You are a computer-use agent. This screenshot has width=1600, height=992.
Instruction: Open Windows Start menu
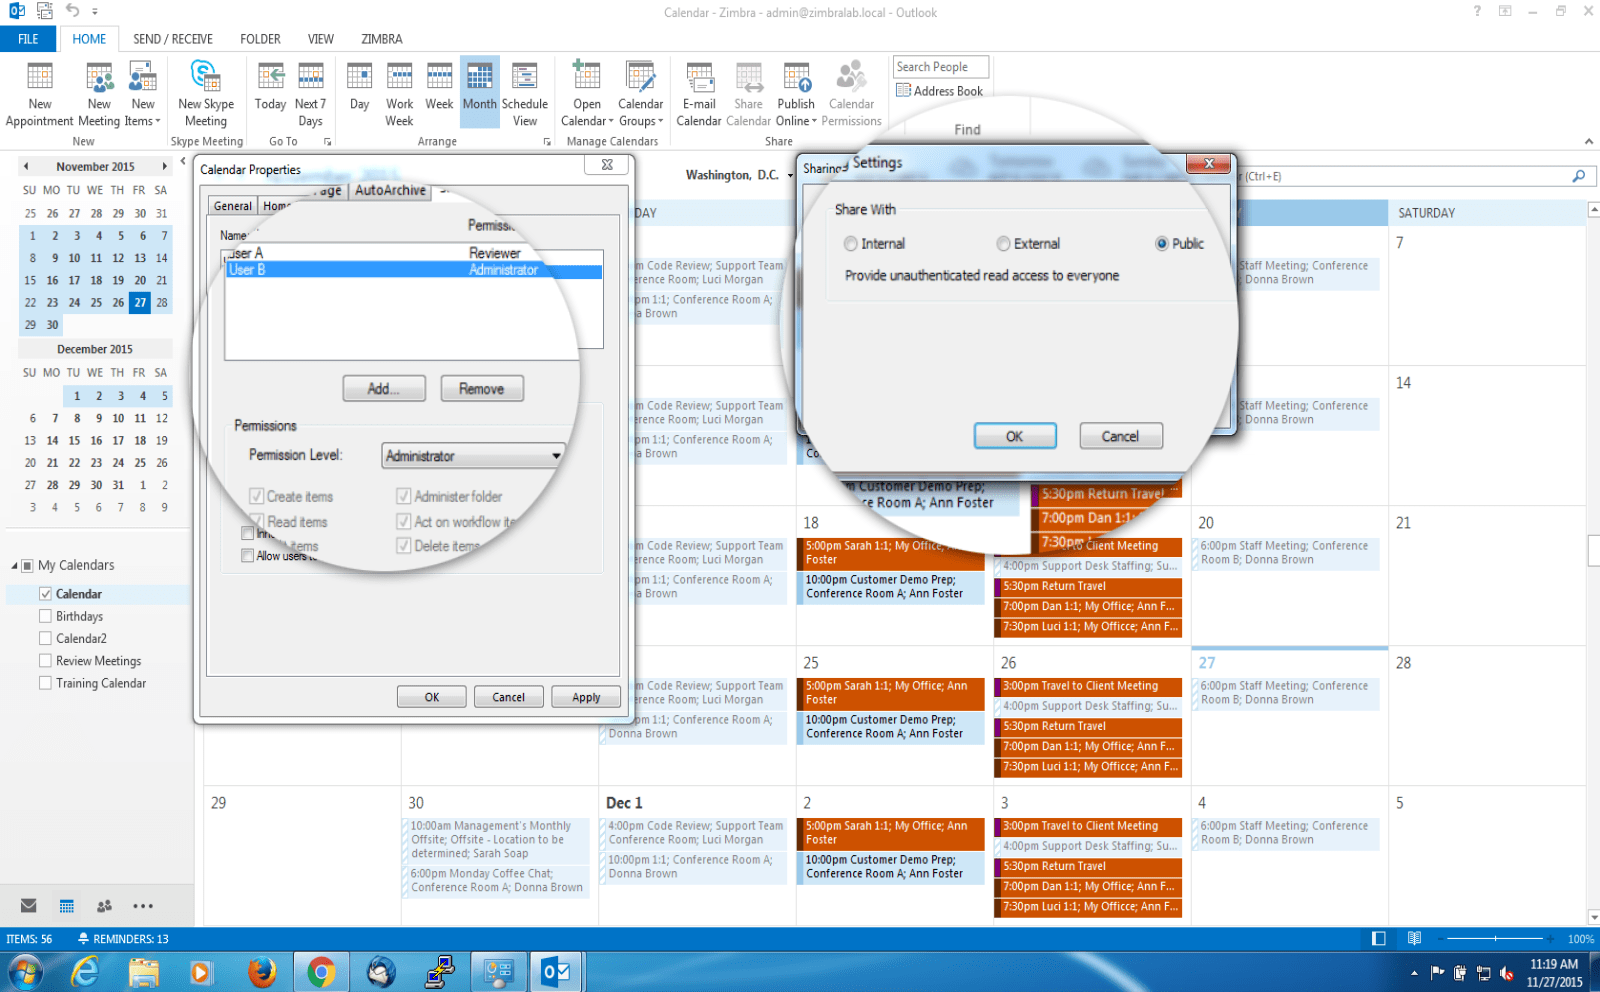click(x=25, y=972)
